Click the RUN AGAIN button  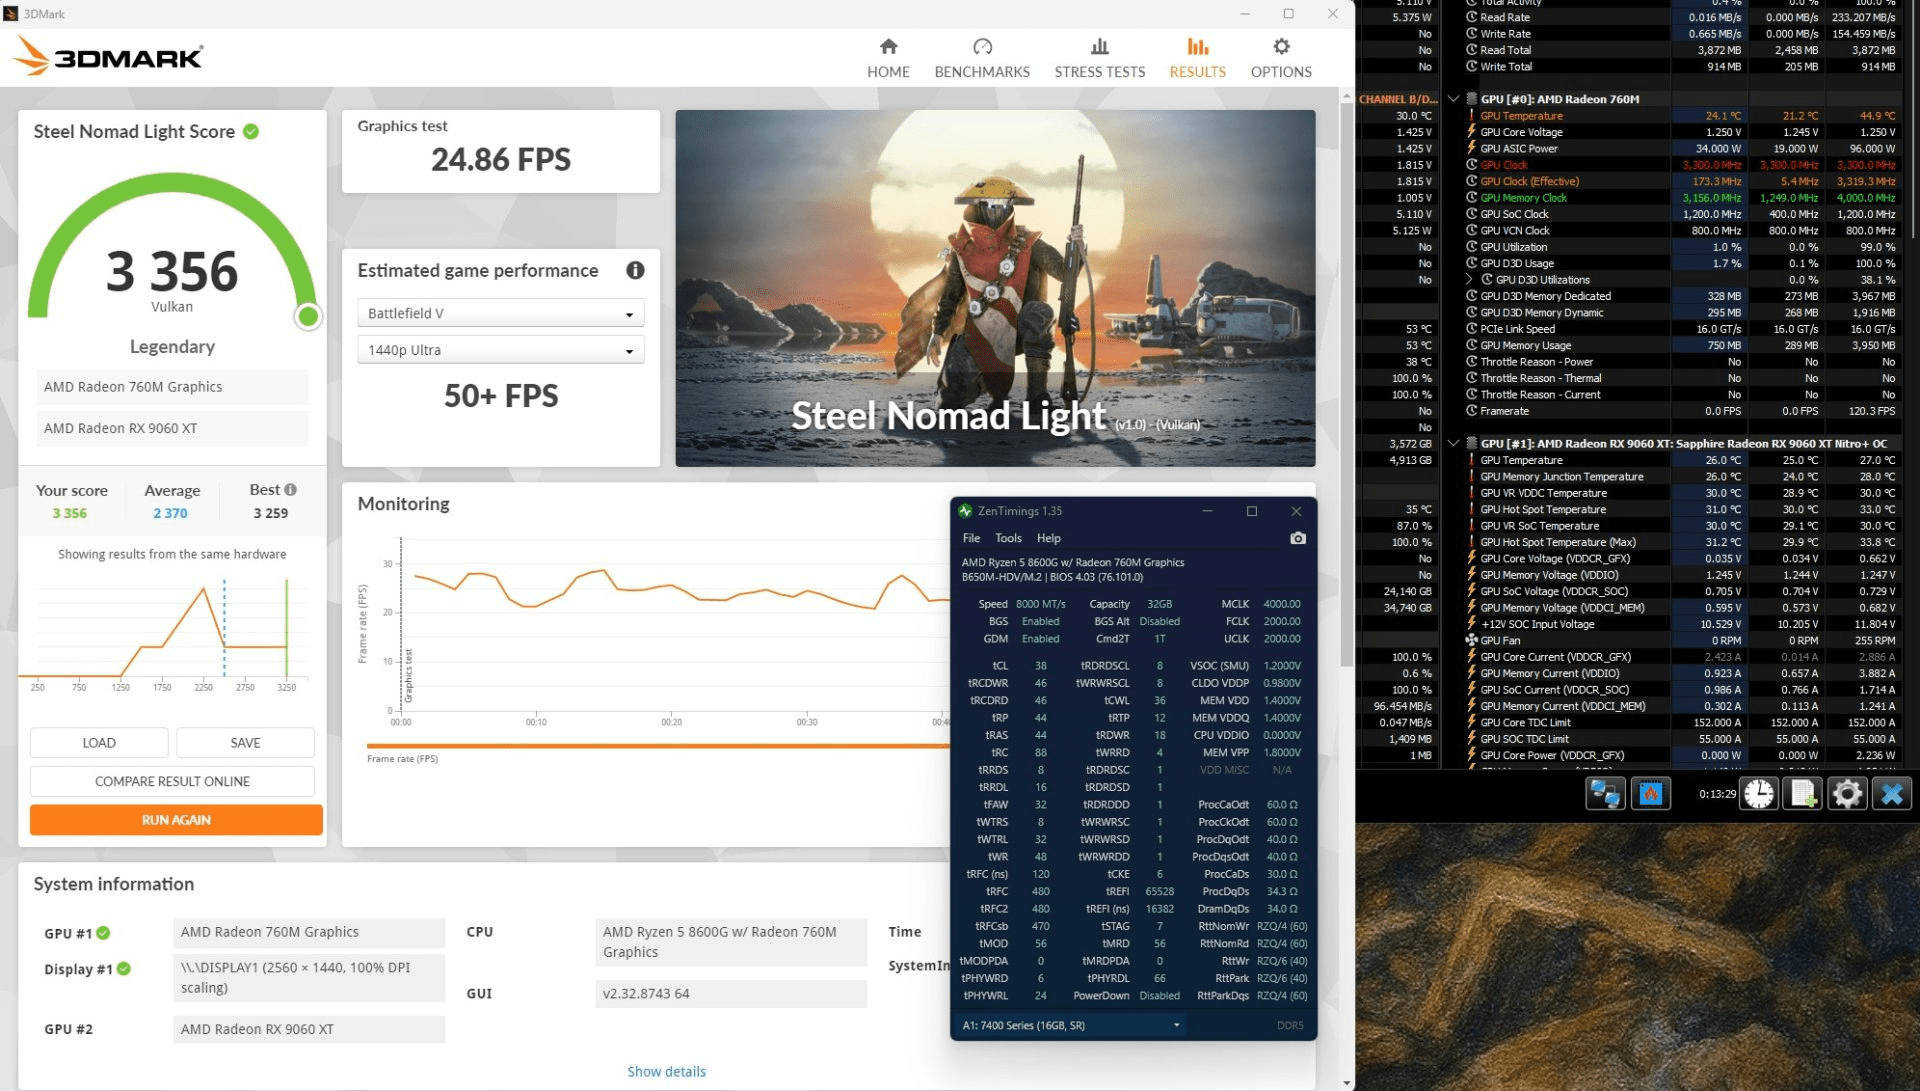[x=176, y=820]
